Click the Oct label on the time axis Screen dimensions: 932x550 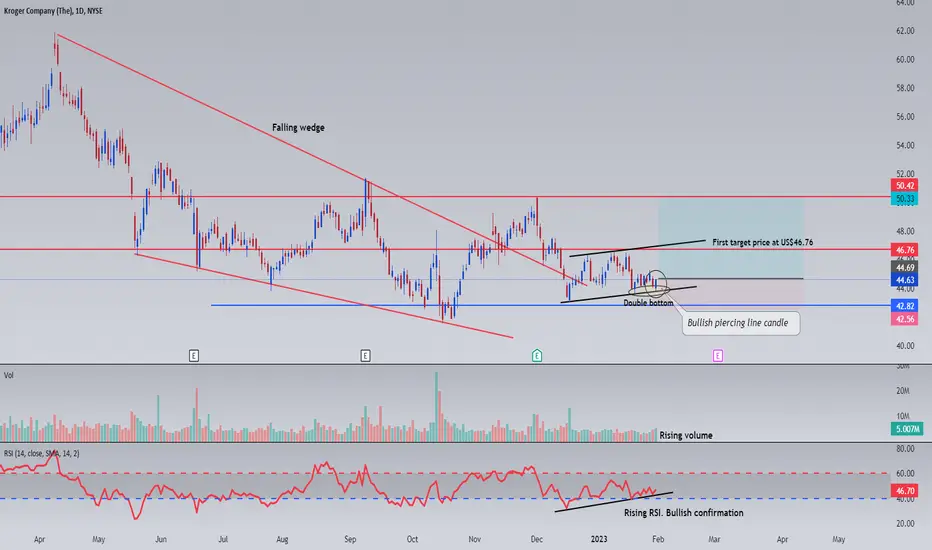[x=412, y=539]
